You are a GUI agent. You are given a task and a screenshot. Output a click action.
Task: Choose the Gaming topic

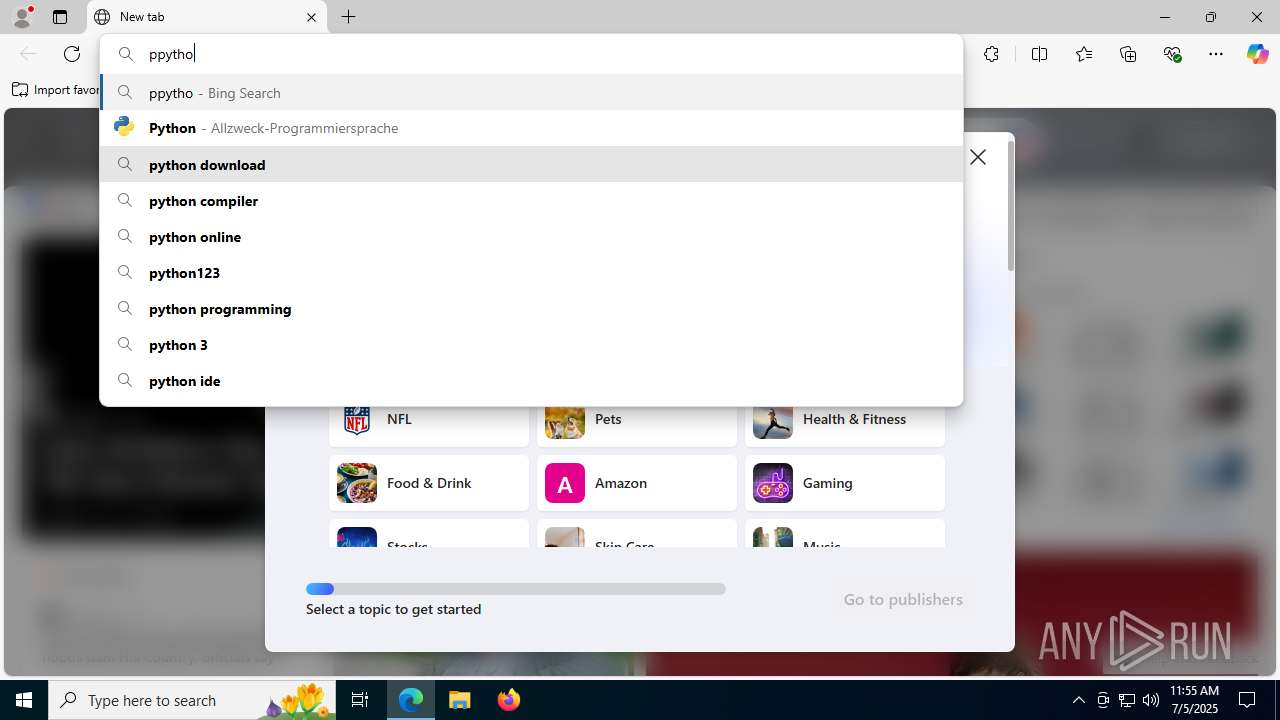pos(845,483)
